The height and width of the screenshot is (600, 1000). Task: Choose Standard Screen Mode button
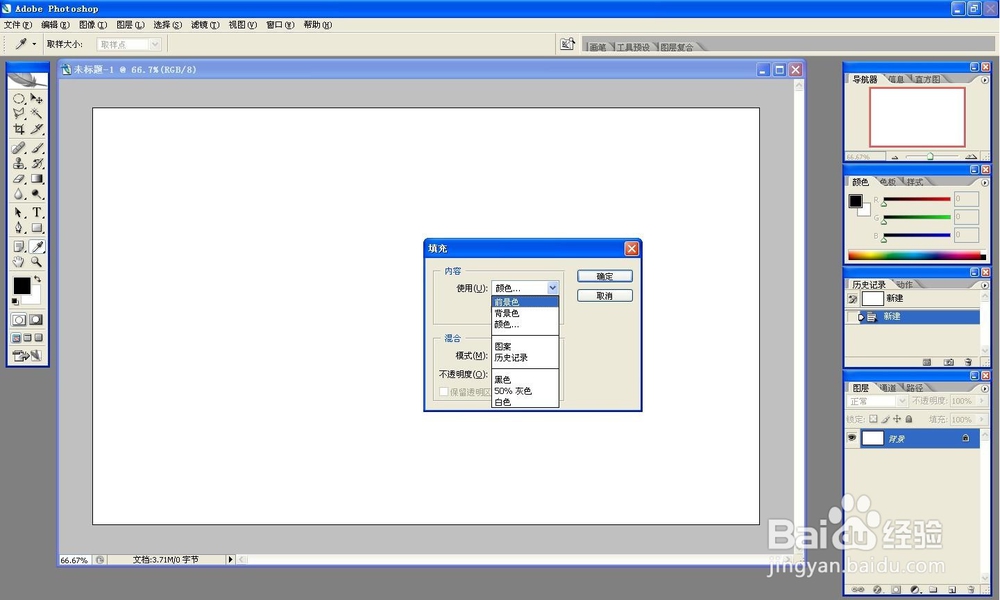click(17, 338)
